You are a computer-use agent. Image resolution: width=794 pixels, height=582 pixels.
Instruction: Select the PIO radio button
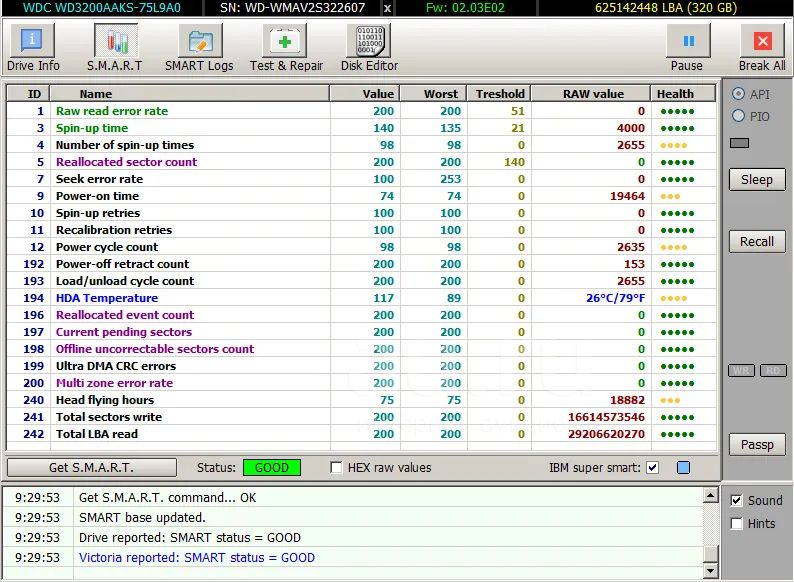(738, 116)
